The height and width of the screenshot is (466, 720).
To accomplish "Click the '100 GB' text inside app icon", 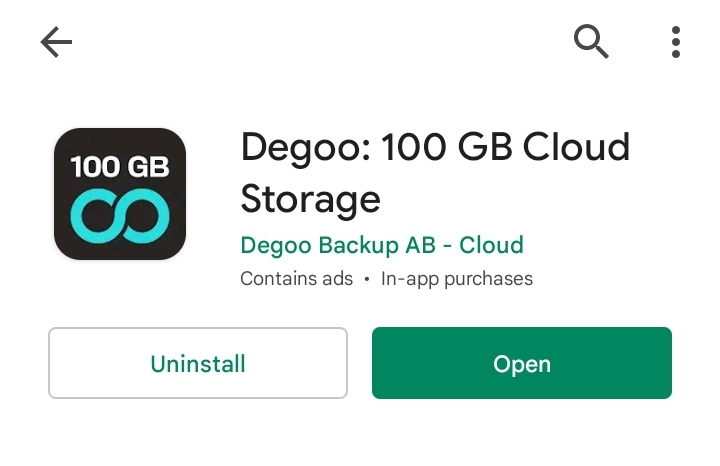I will pos(120,166).
